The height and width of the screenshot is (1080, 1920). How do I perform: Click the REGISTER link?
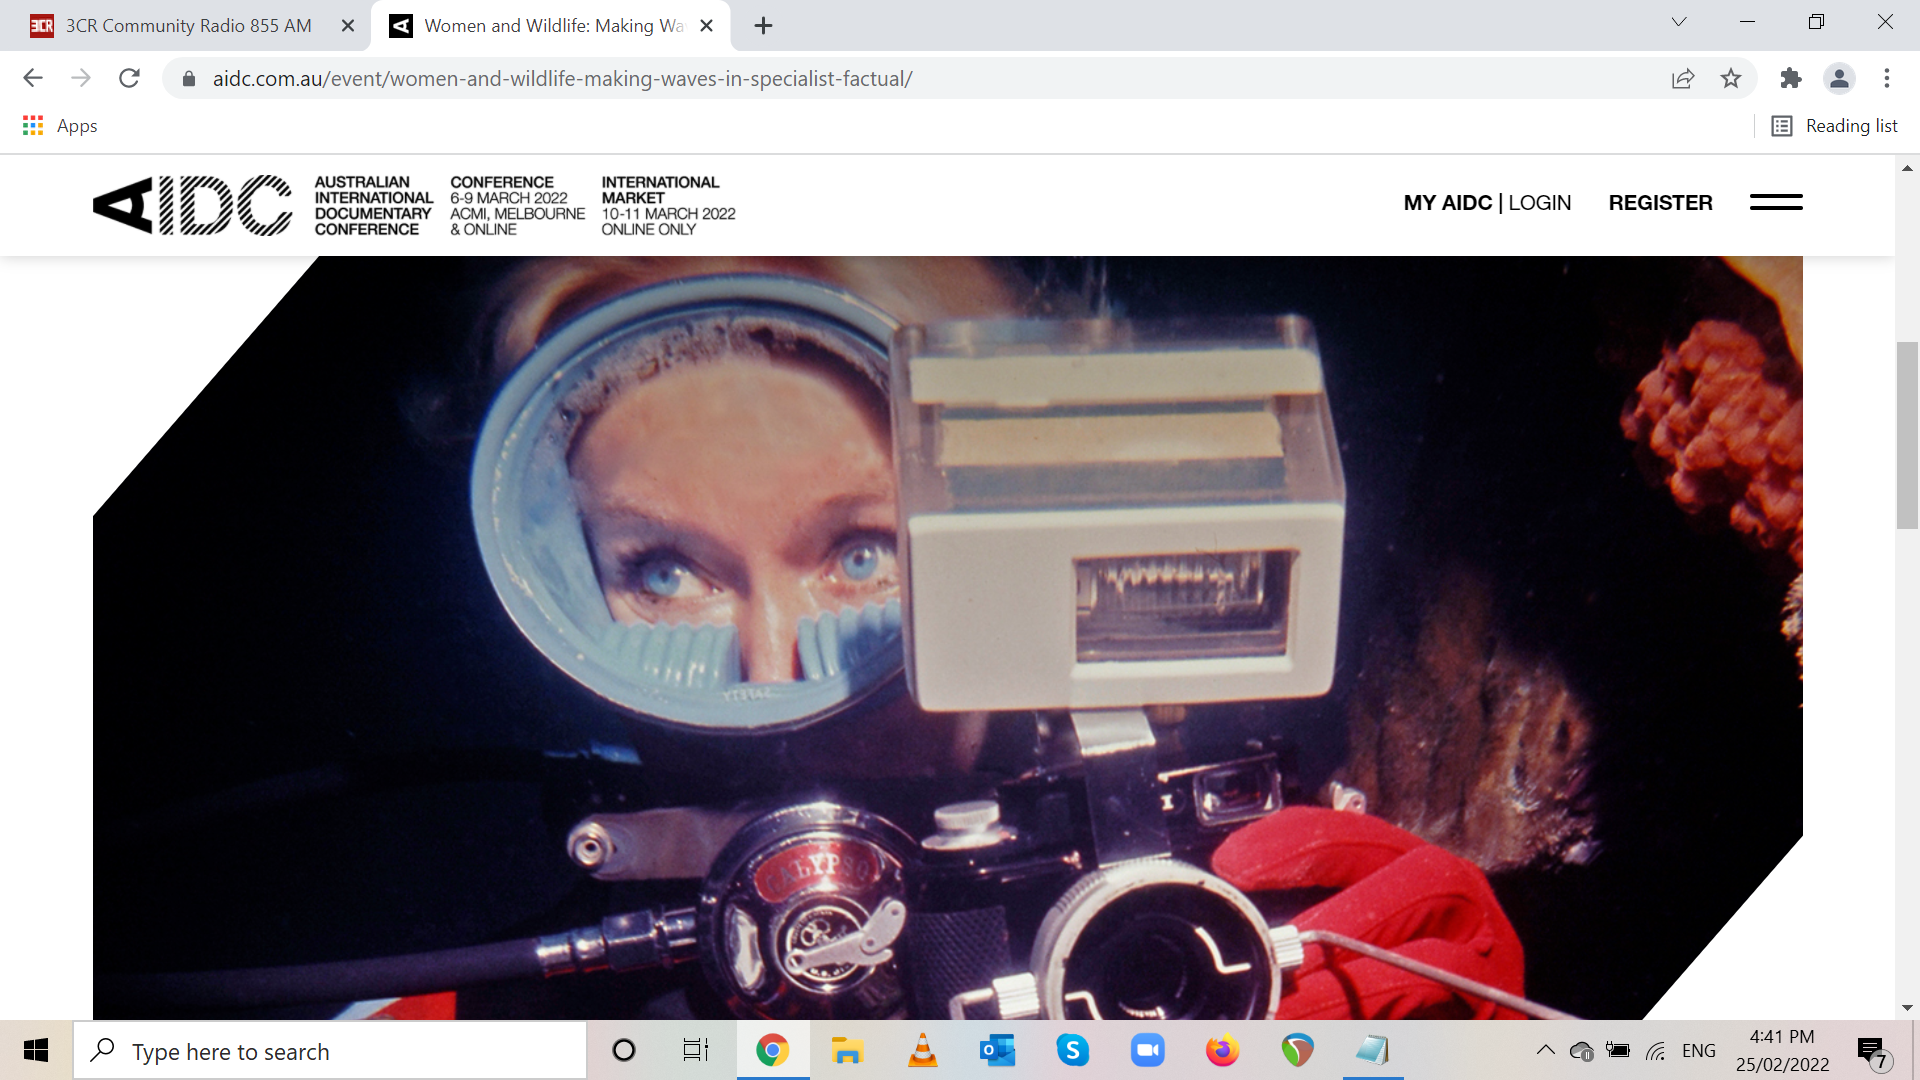1660,203
